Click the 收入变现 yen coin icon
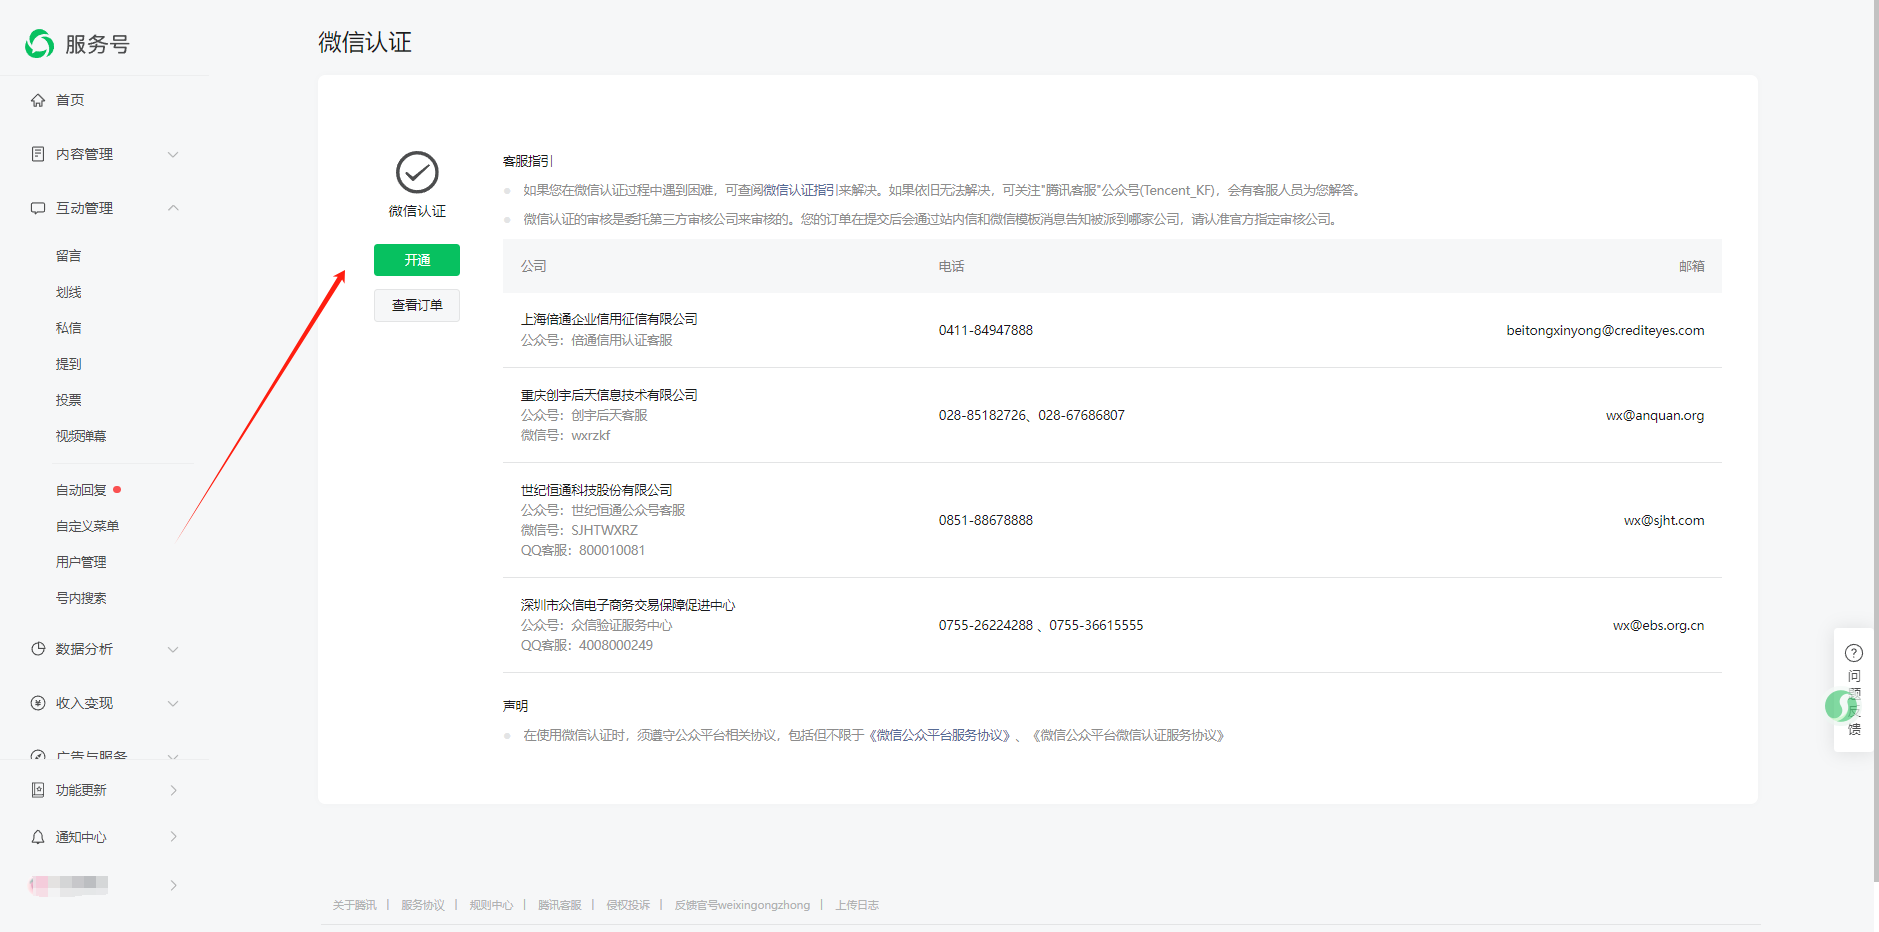This screenshot has width=1879, height=932. click(38, 703)
